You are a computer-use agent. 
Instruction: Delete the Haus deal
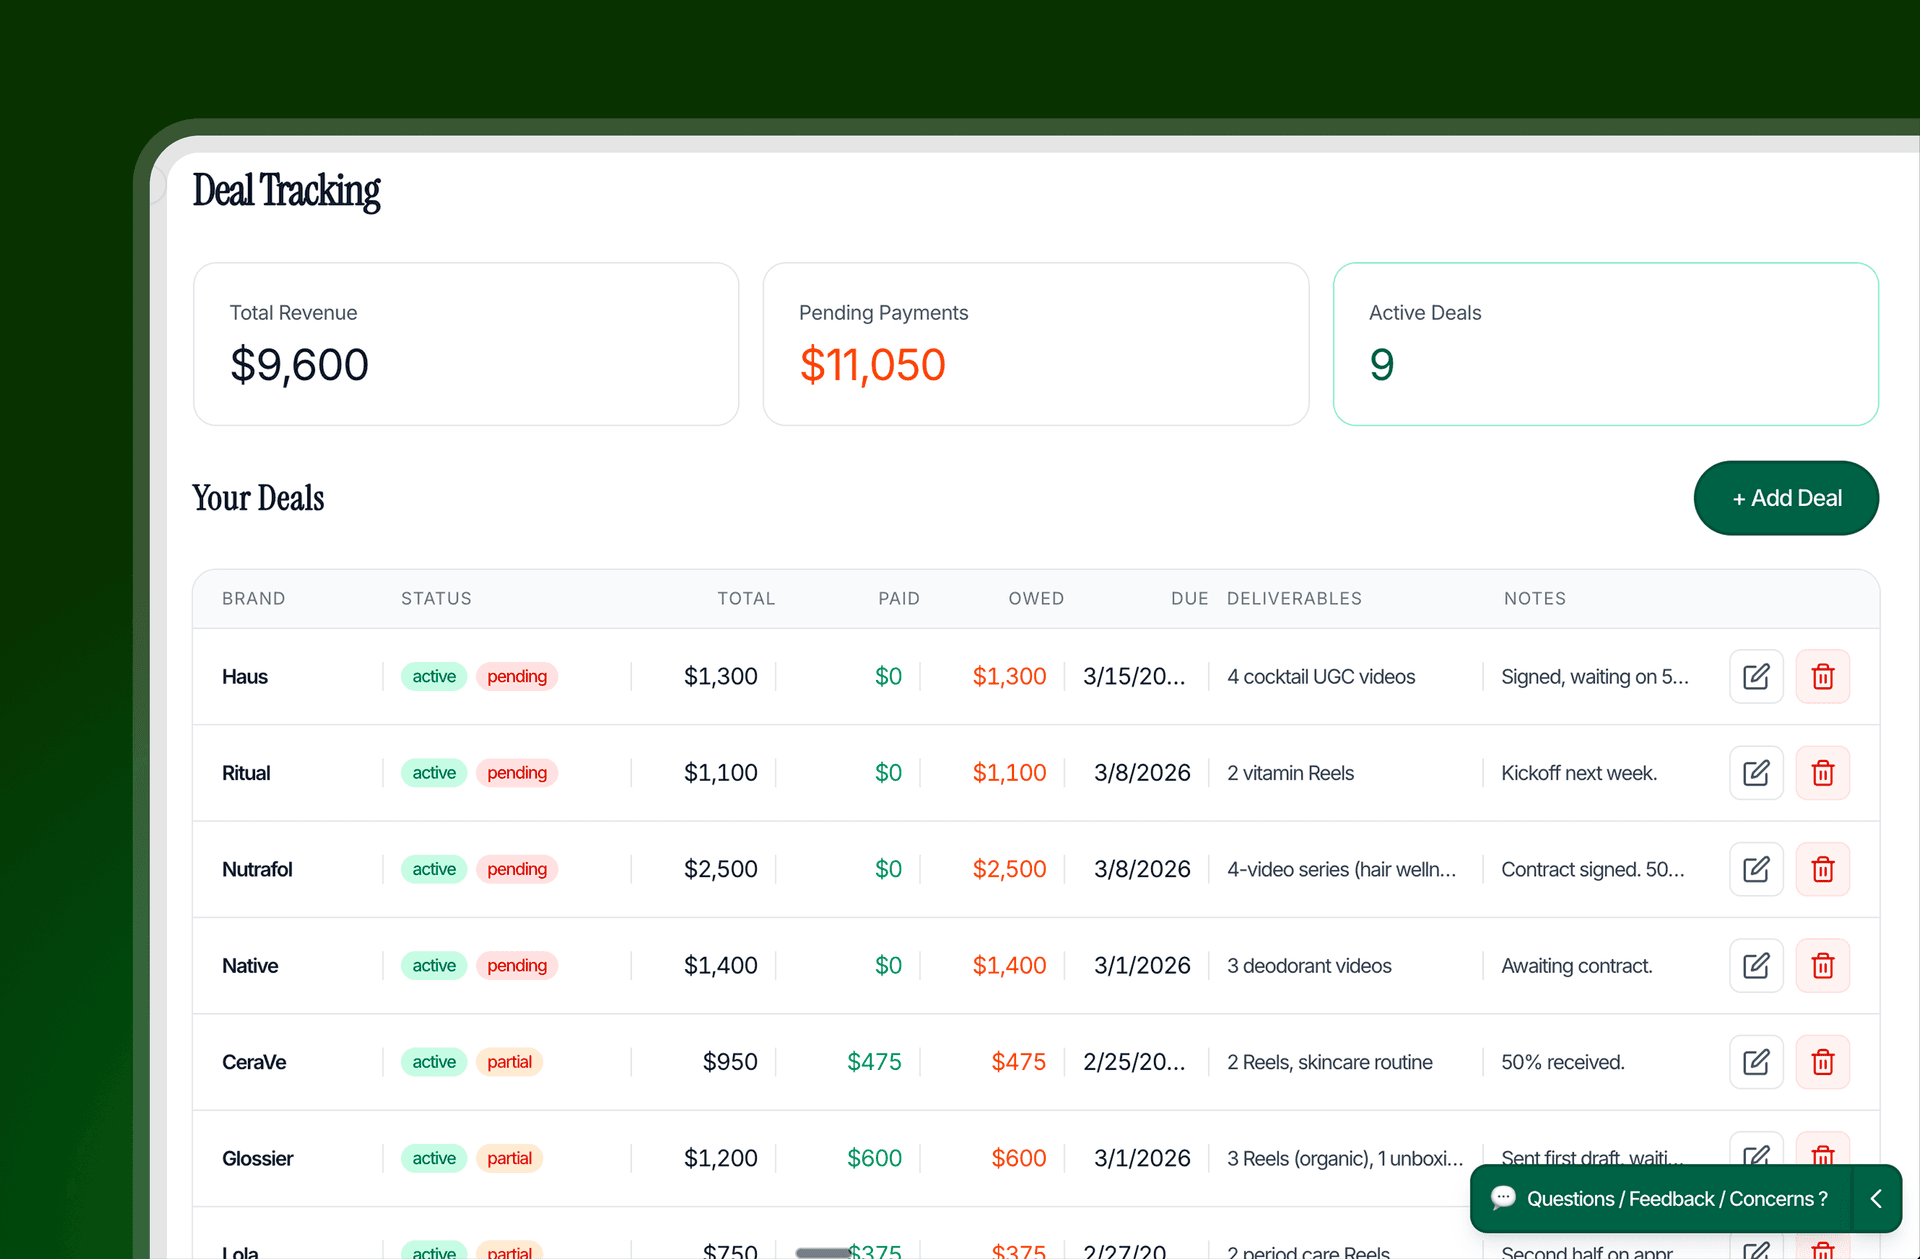point(1823,676)
